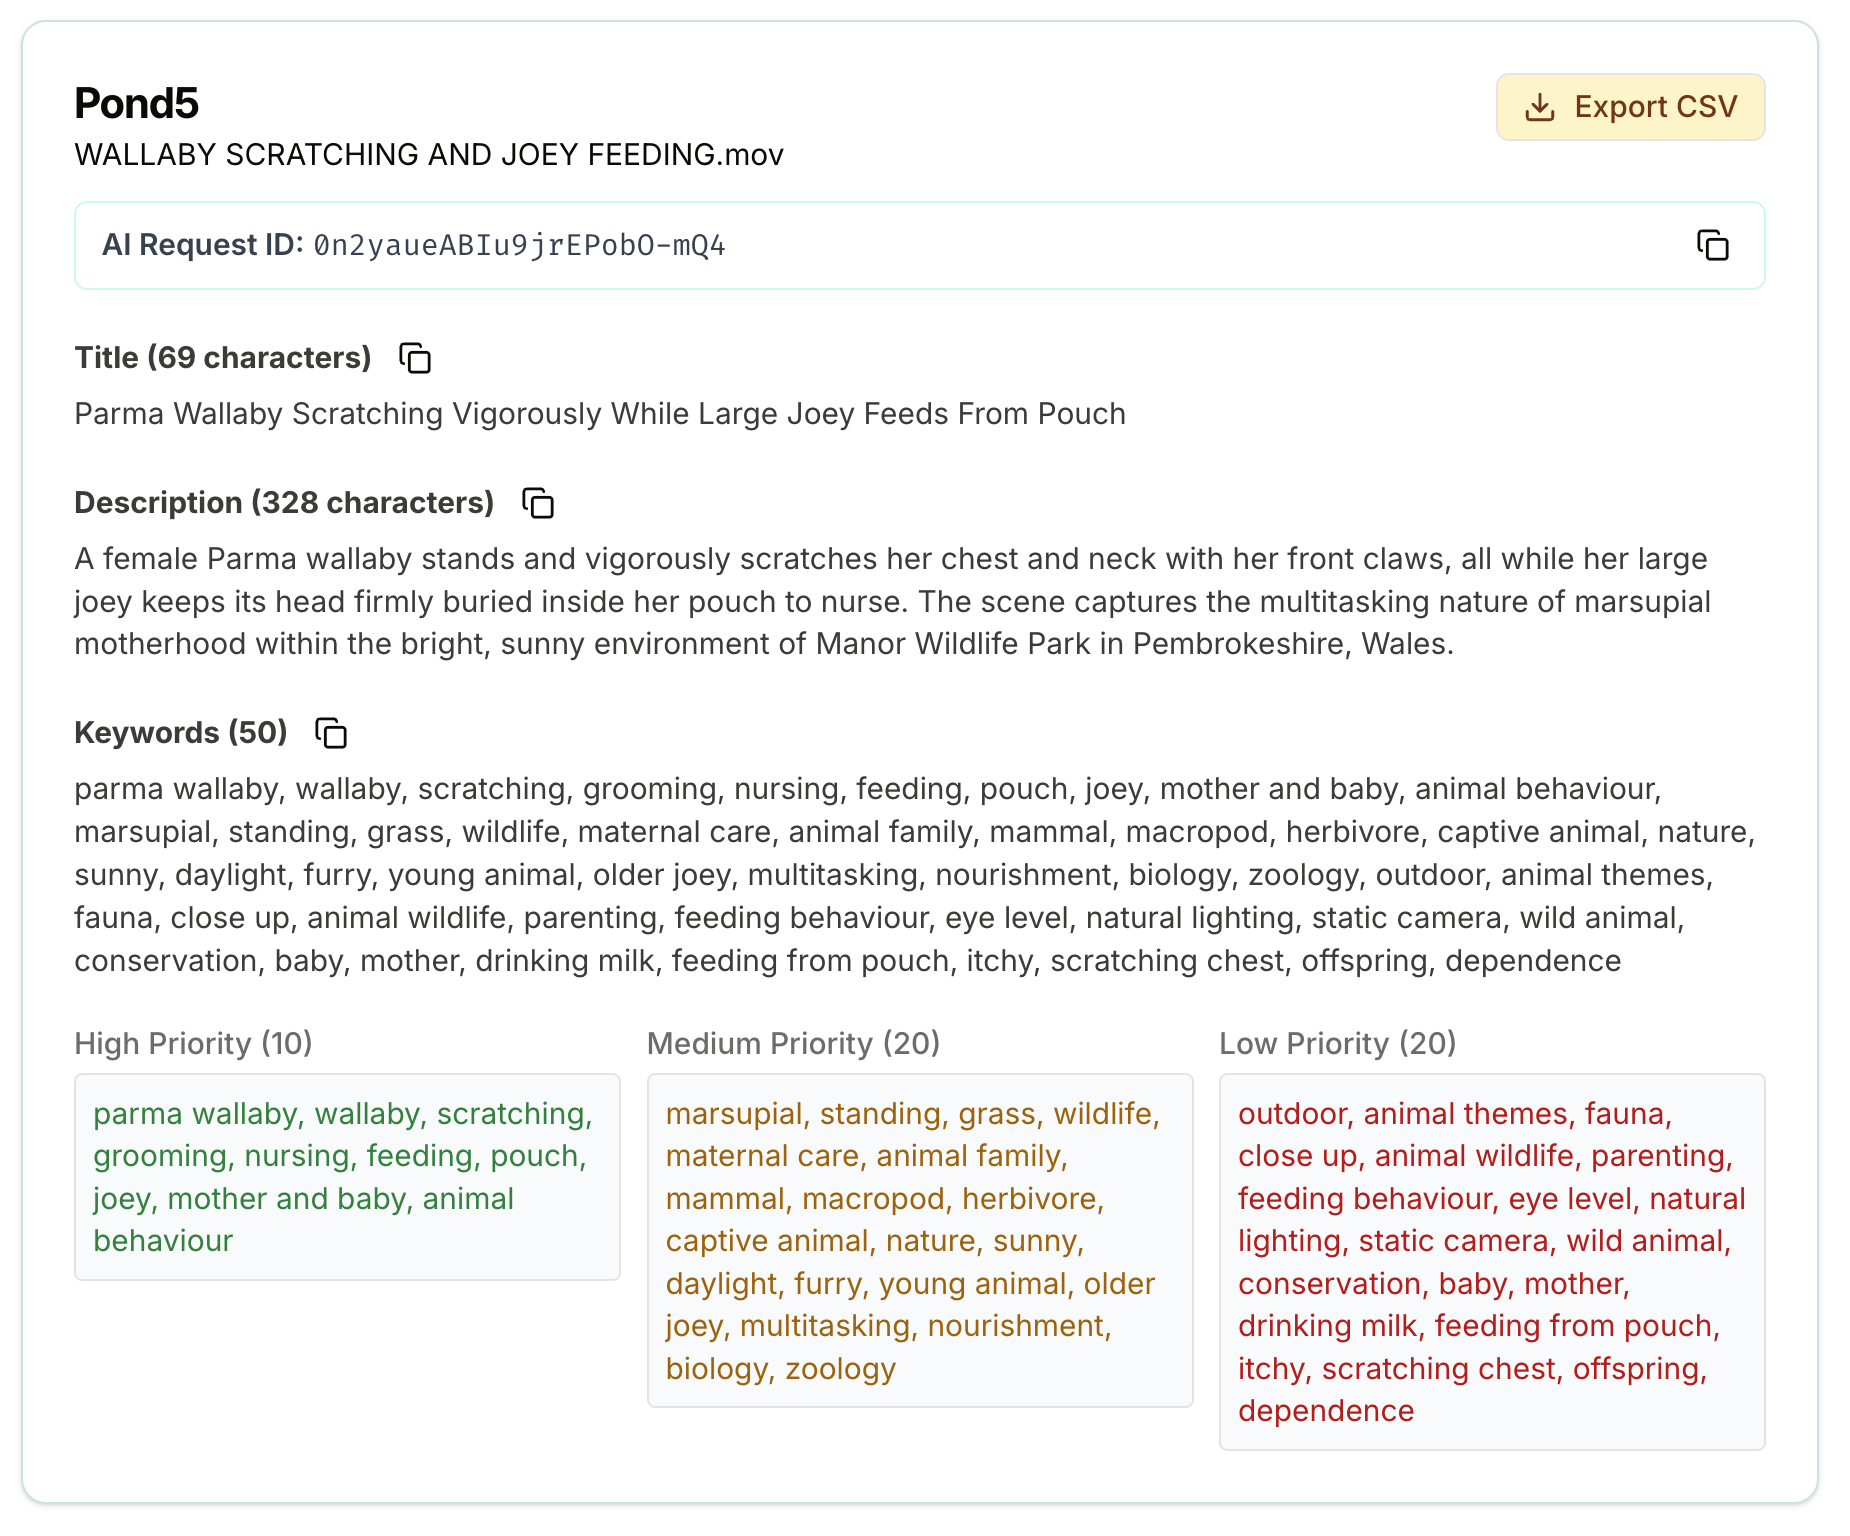Copy all 50 keywords
1850x1536 pixels.
tap(331, 733)
